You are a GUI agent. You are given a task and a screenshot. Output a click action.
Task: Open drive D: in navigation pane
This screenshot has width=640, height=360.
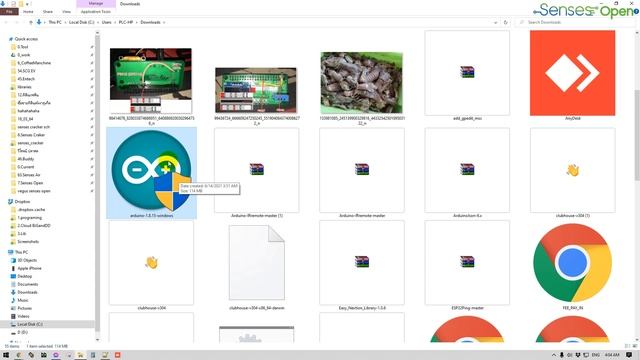pyautogui.click(x=22, y=333)
